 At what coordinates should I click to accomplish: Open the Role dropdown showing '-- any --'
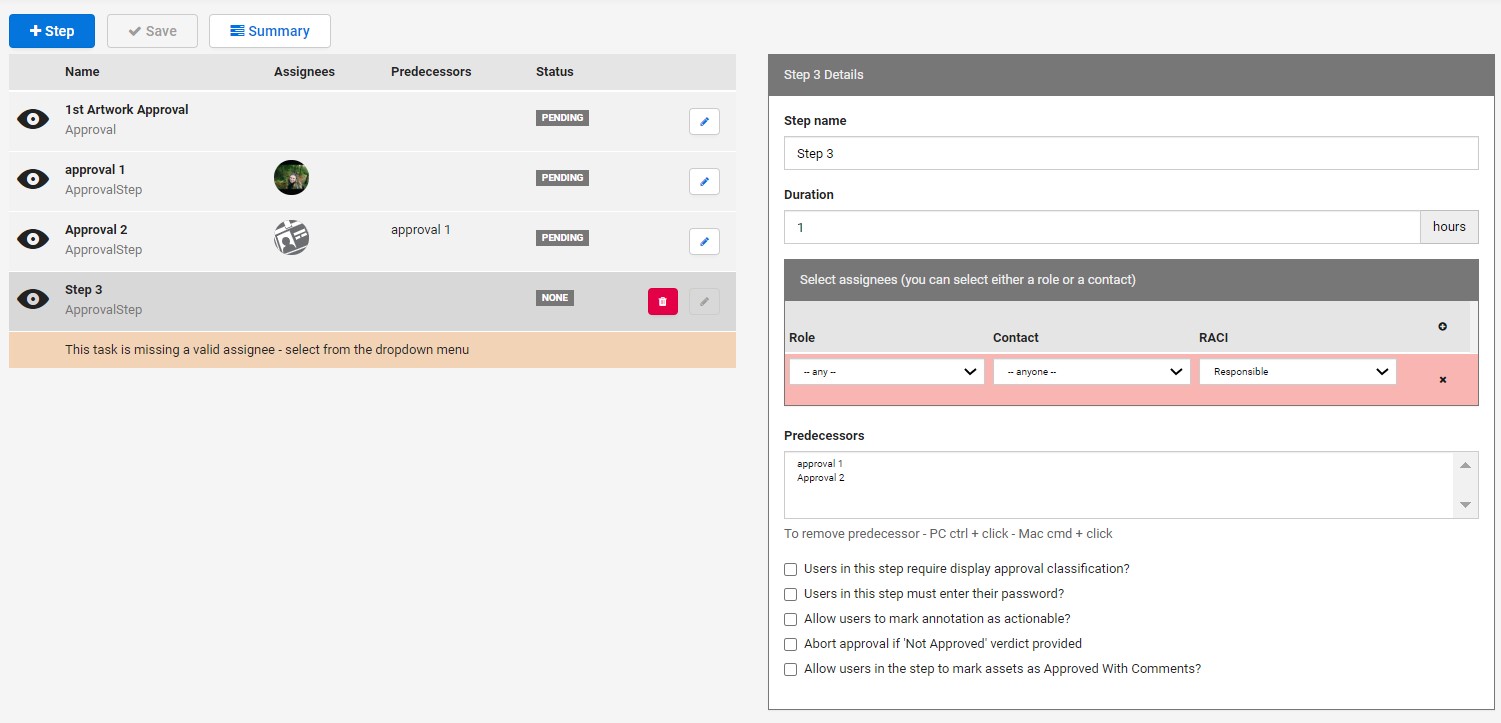[x=887, y=372]
